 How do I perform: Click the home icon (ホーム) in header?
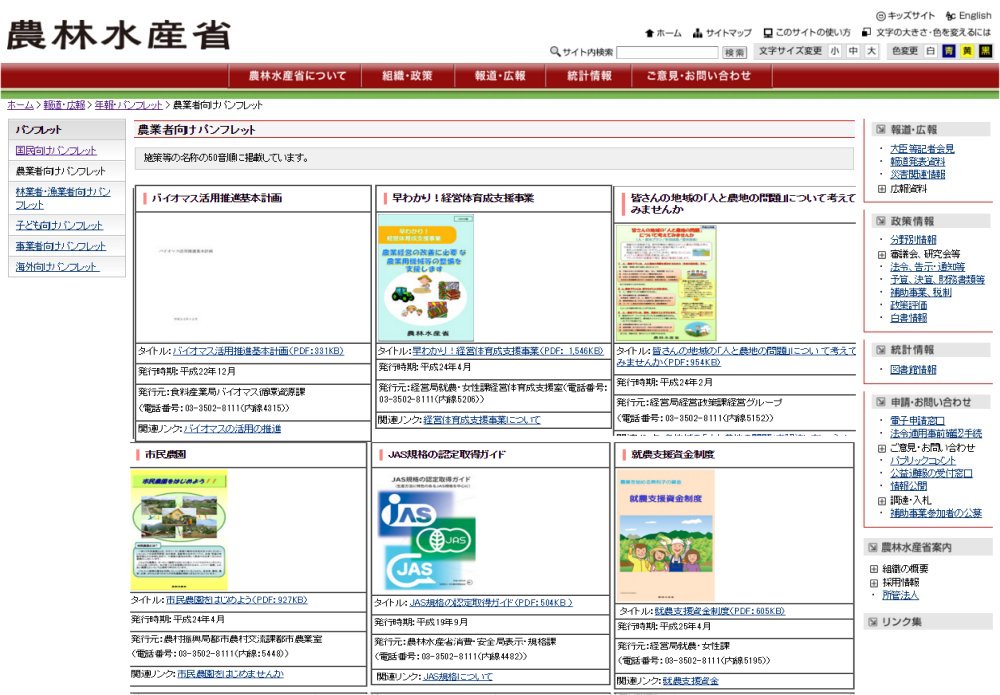tap(650, 33)
